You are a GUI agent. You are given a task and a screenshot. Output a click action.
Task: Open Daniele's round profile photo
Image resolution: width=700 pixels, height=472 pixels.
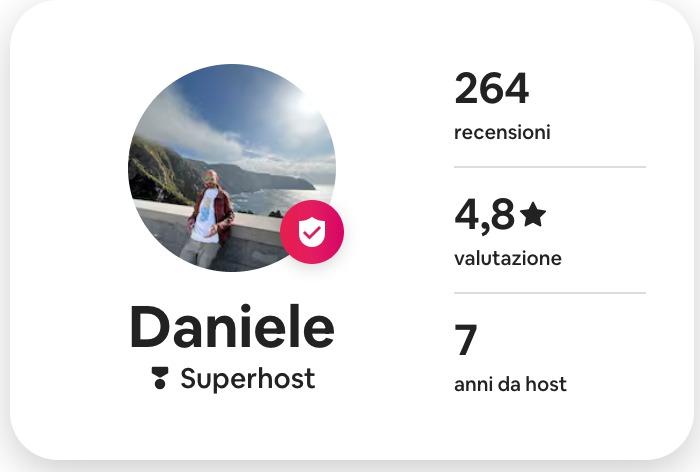click(x=232, y=168)
